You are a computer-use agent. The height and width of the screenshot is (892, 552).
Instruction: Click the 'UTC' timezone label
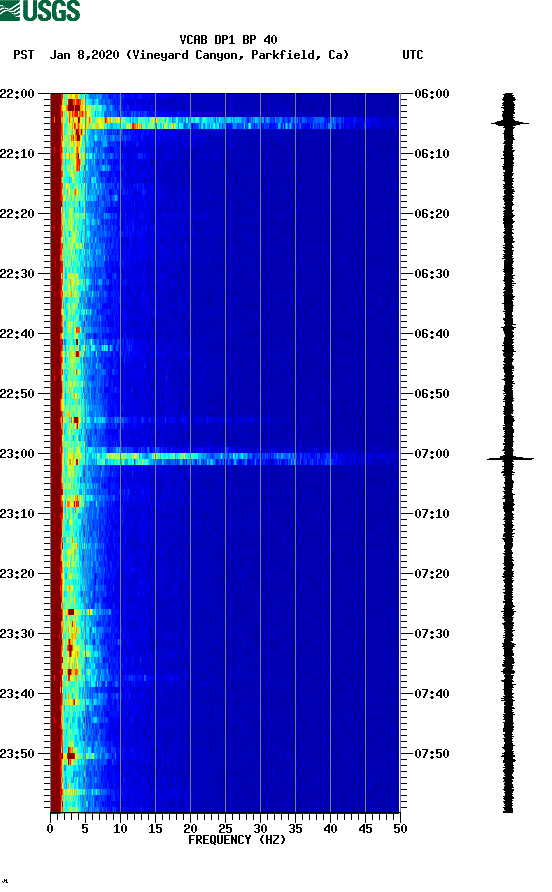pyautogui.click(x=413, y=55)
